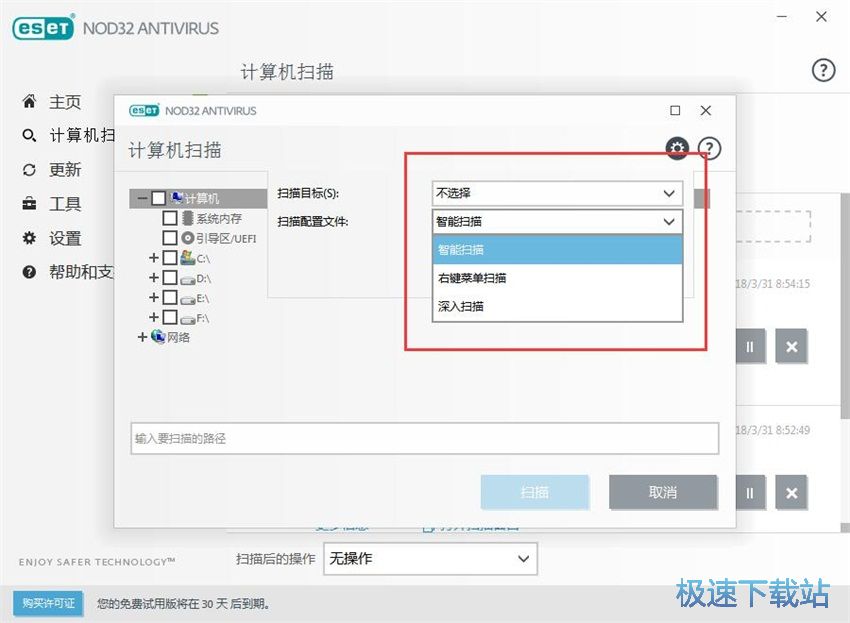This screenshot has height=623, width=850.
Task: Check the 引导区/UEFI checkbox
Action: click(170, 237)
